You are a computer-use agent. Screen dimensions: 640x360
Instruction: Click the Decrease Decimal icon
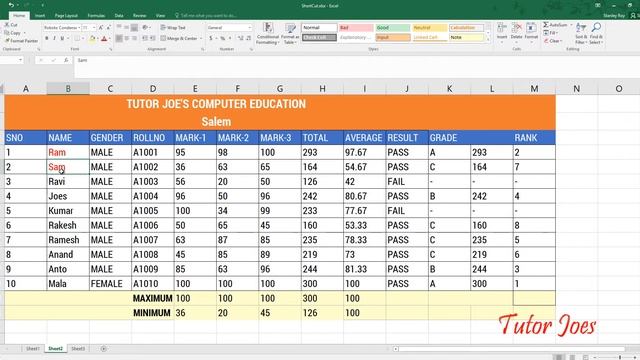(x=249, y=38)
